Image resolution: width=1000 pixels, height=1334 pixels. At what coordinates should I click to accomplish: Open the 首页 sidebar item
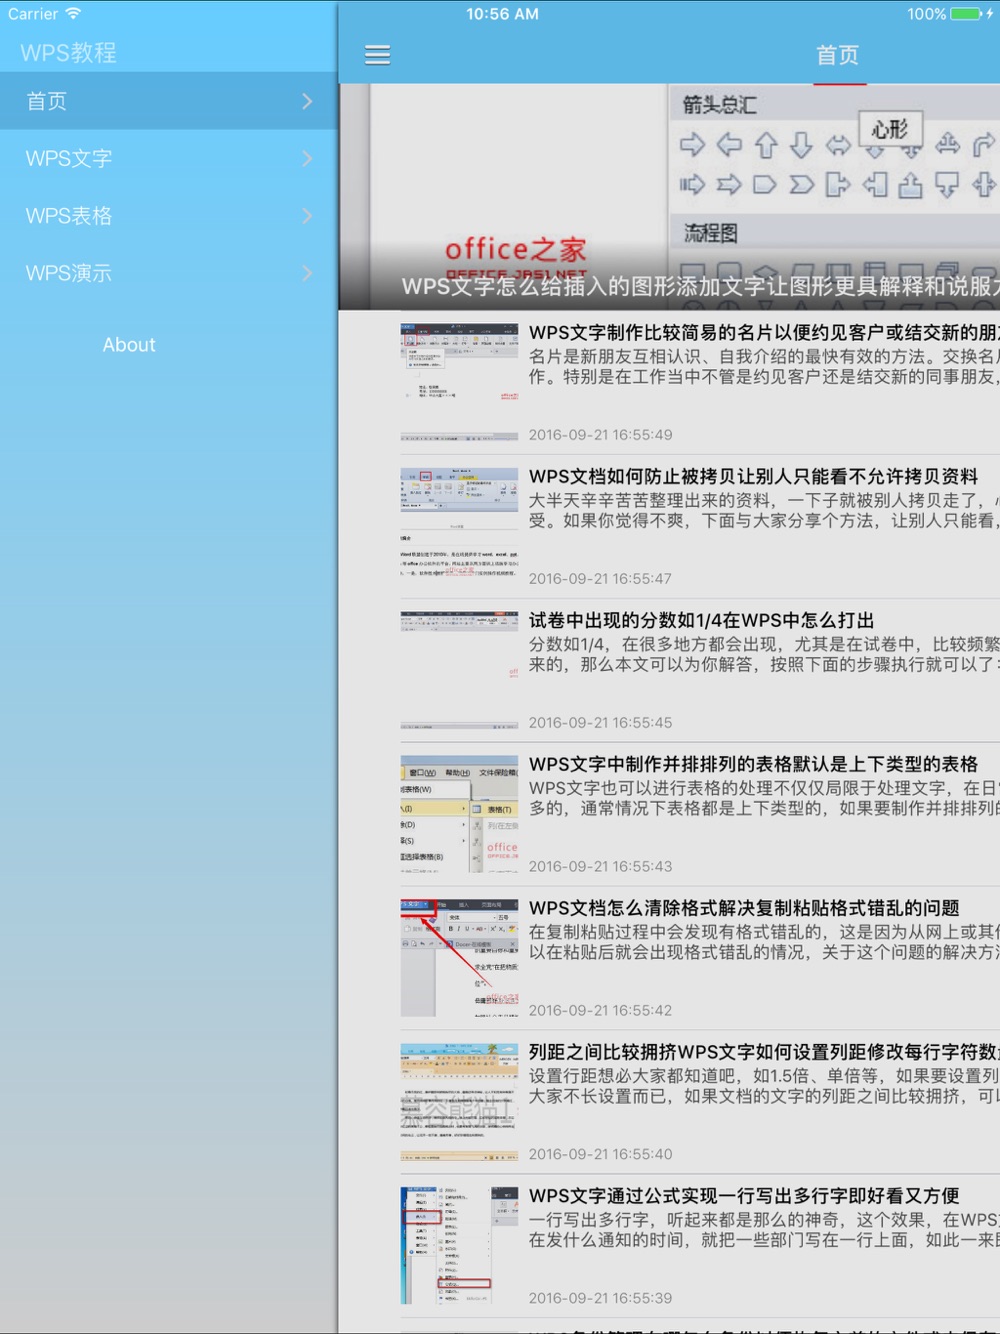pos(169,101)
